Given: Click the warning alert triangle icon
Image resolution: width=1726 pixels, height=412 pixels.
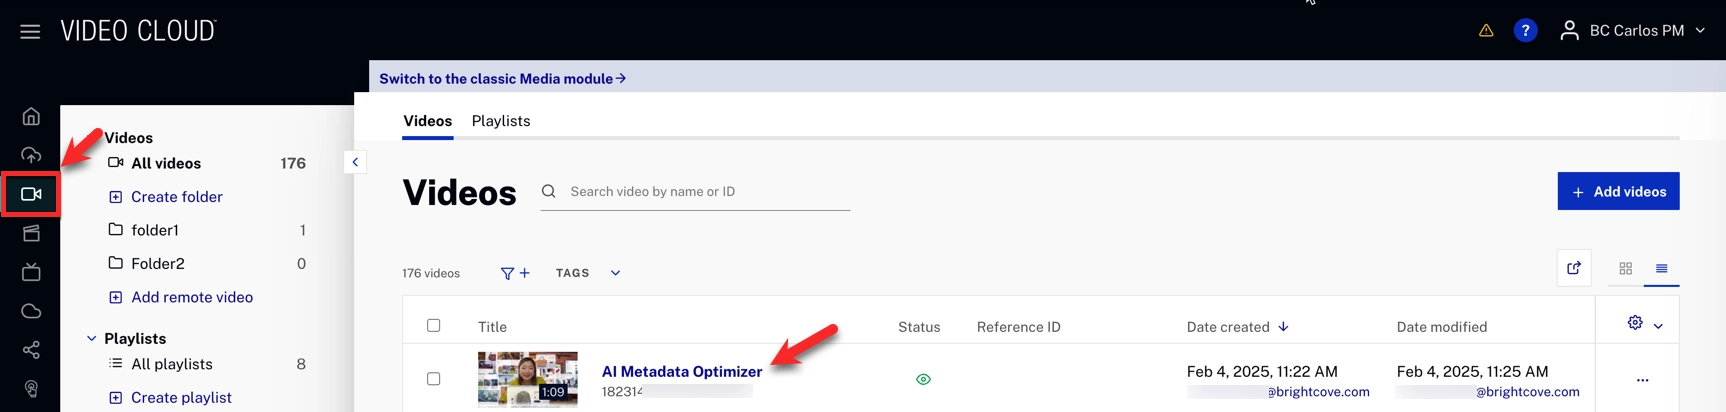Looking at the screenshot, I should click(1486, 31).
